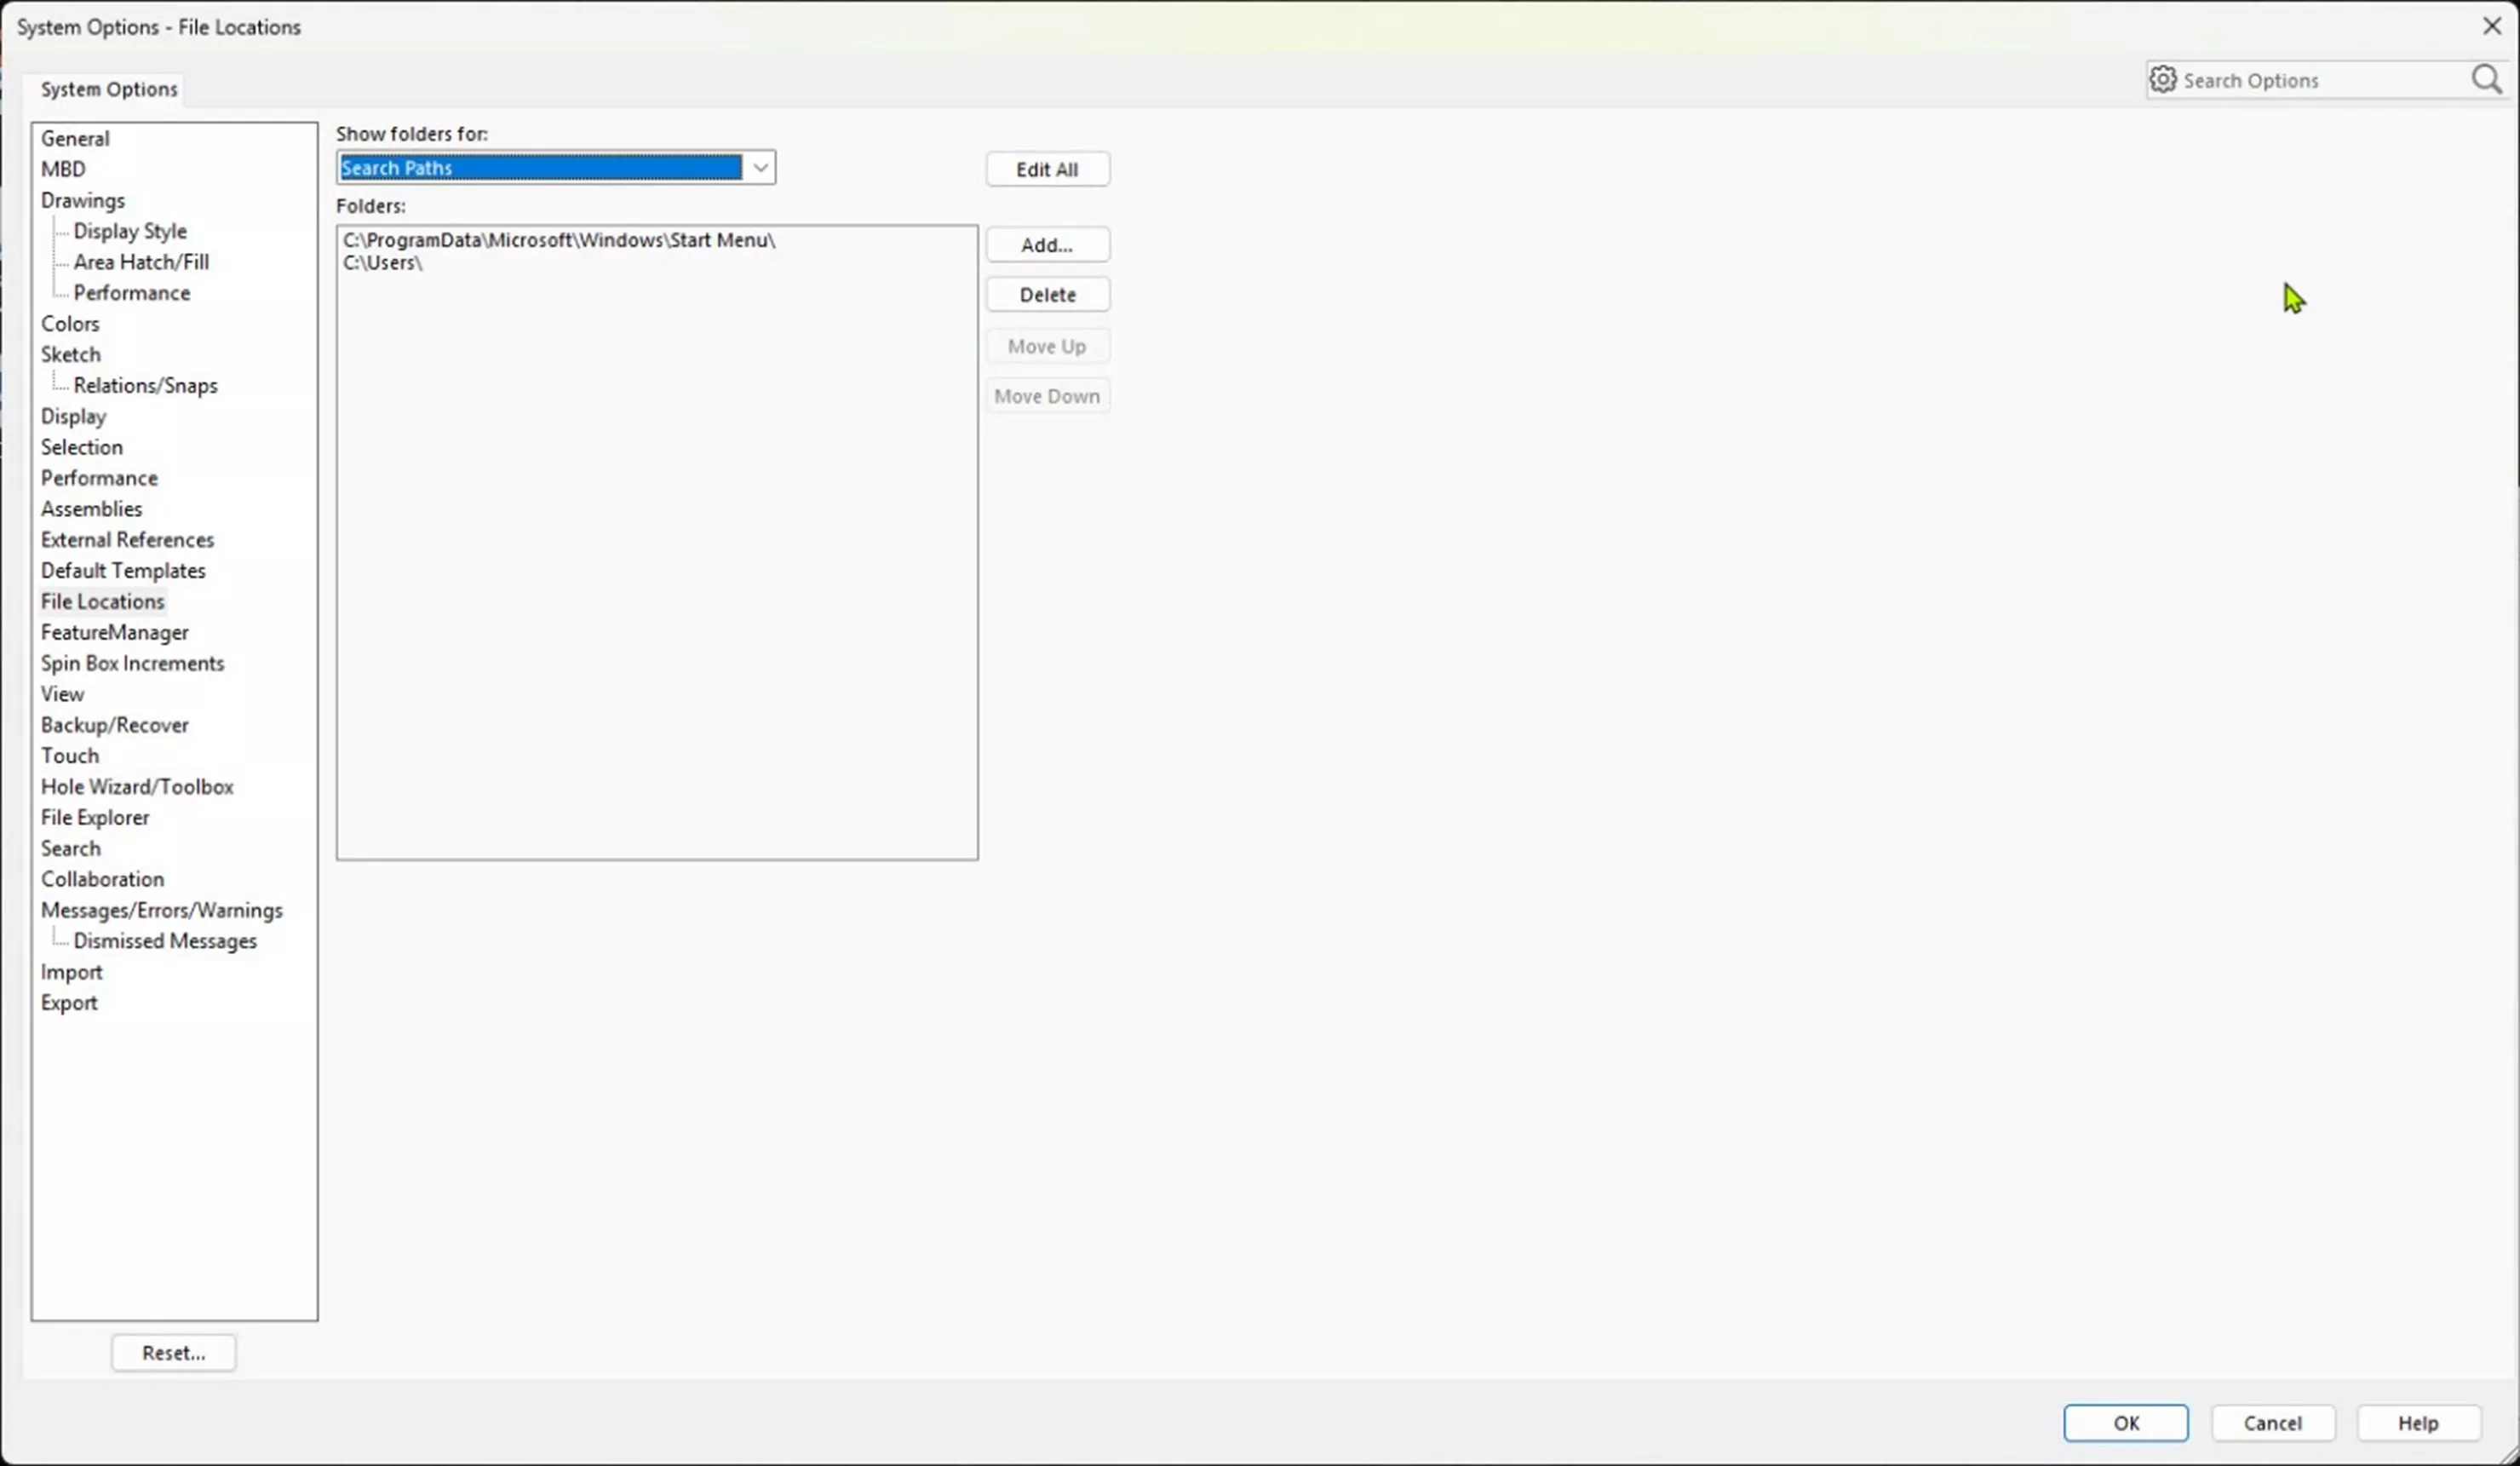Open the Hole Wizard/Toolbox settings
The height and width of the screenshot is (1466, 2520).
click(137, 786)
